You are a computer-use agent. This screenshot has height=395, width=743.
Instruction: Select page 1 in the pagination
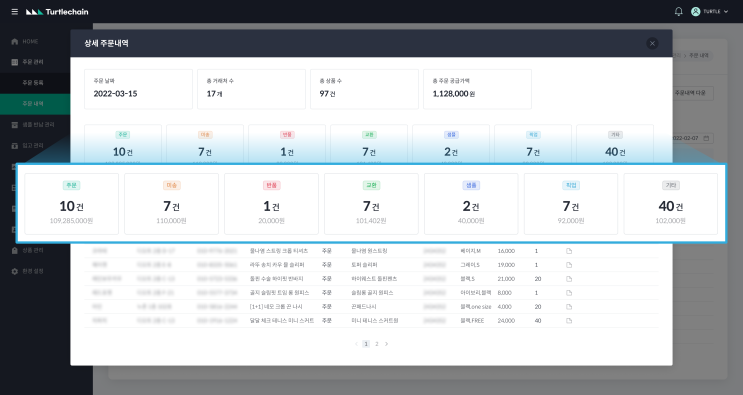(x=366, y=344)
